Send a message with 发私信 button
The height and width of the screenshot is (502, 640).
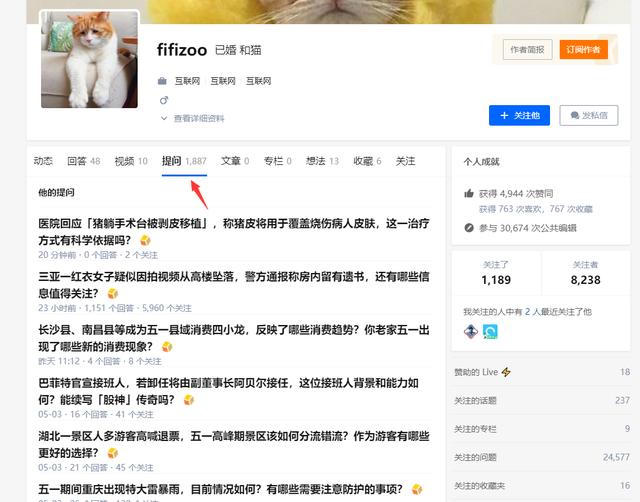(589, 116)
